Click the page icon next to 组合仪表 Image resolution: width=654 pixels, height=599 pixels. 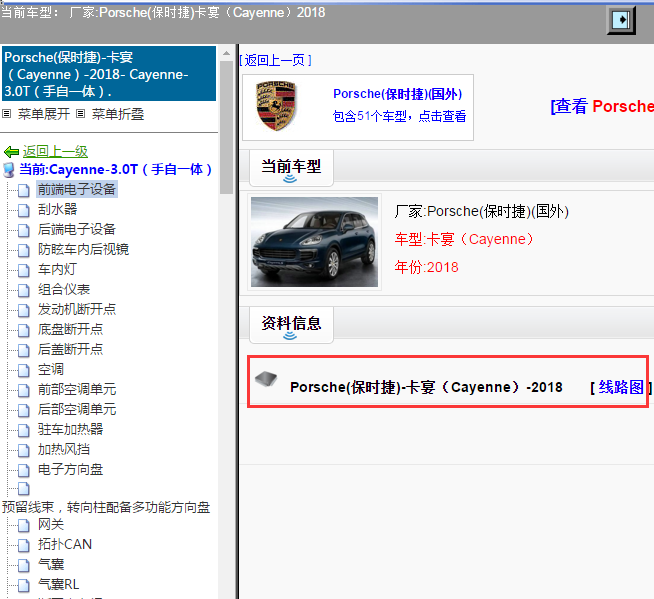(24, 290)
